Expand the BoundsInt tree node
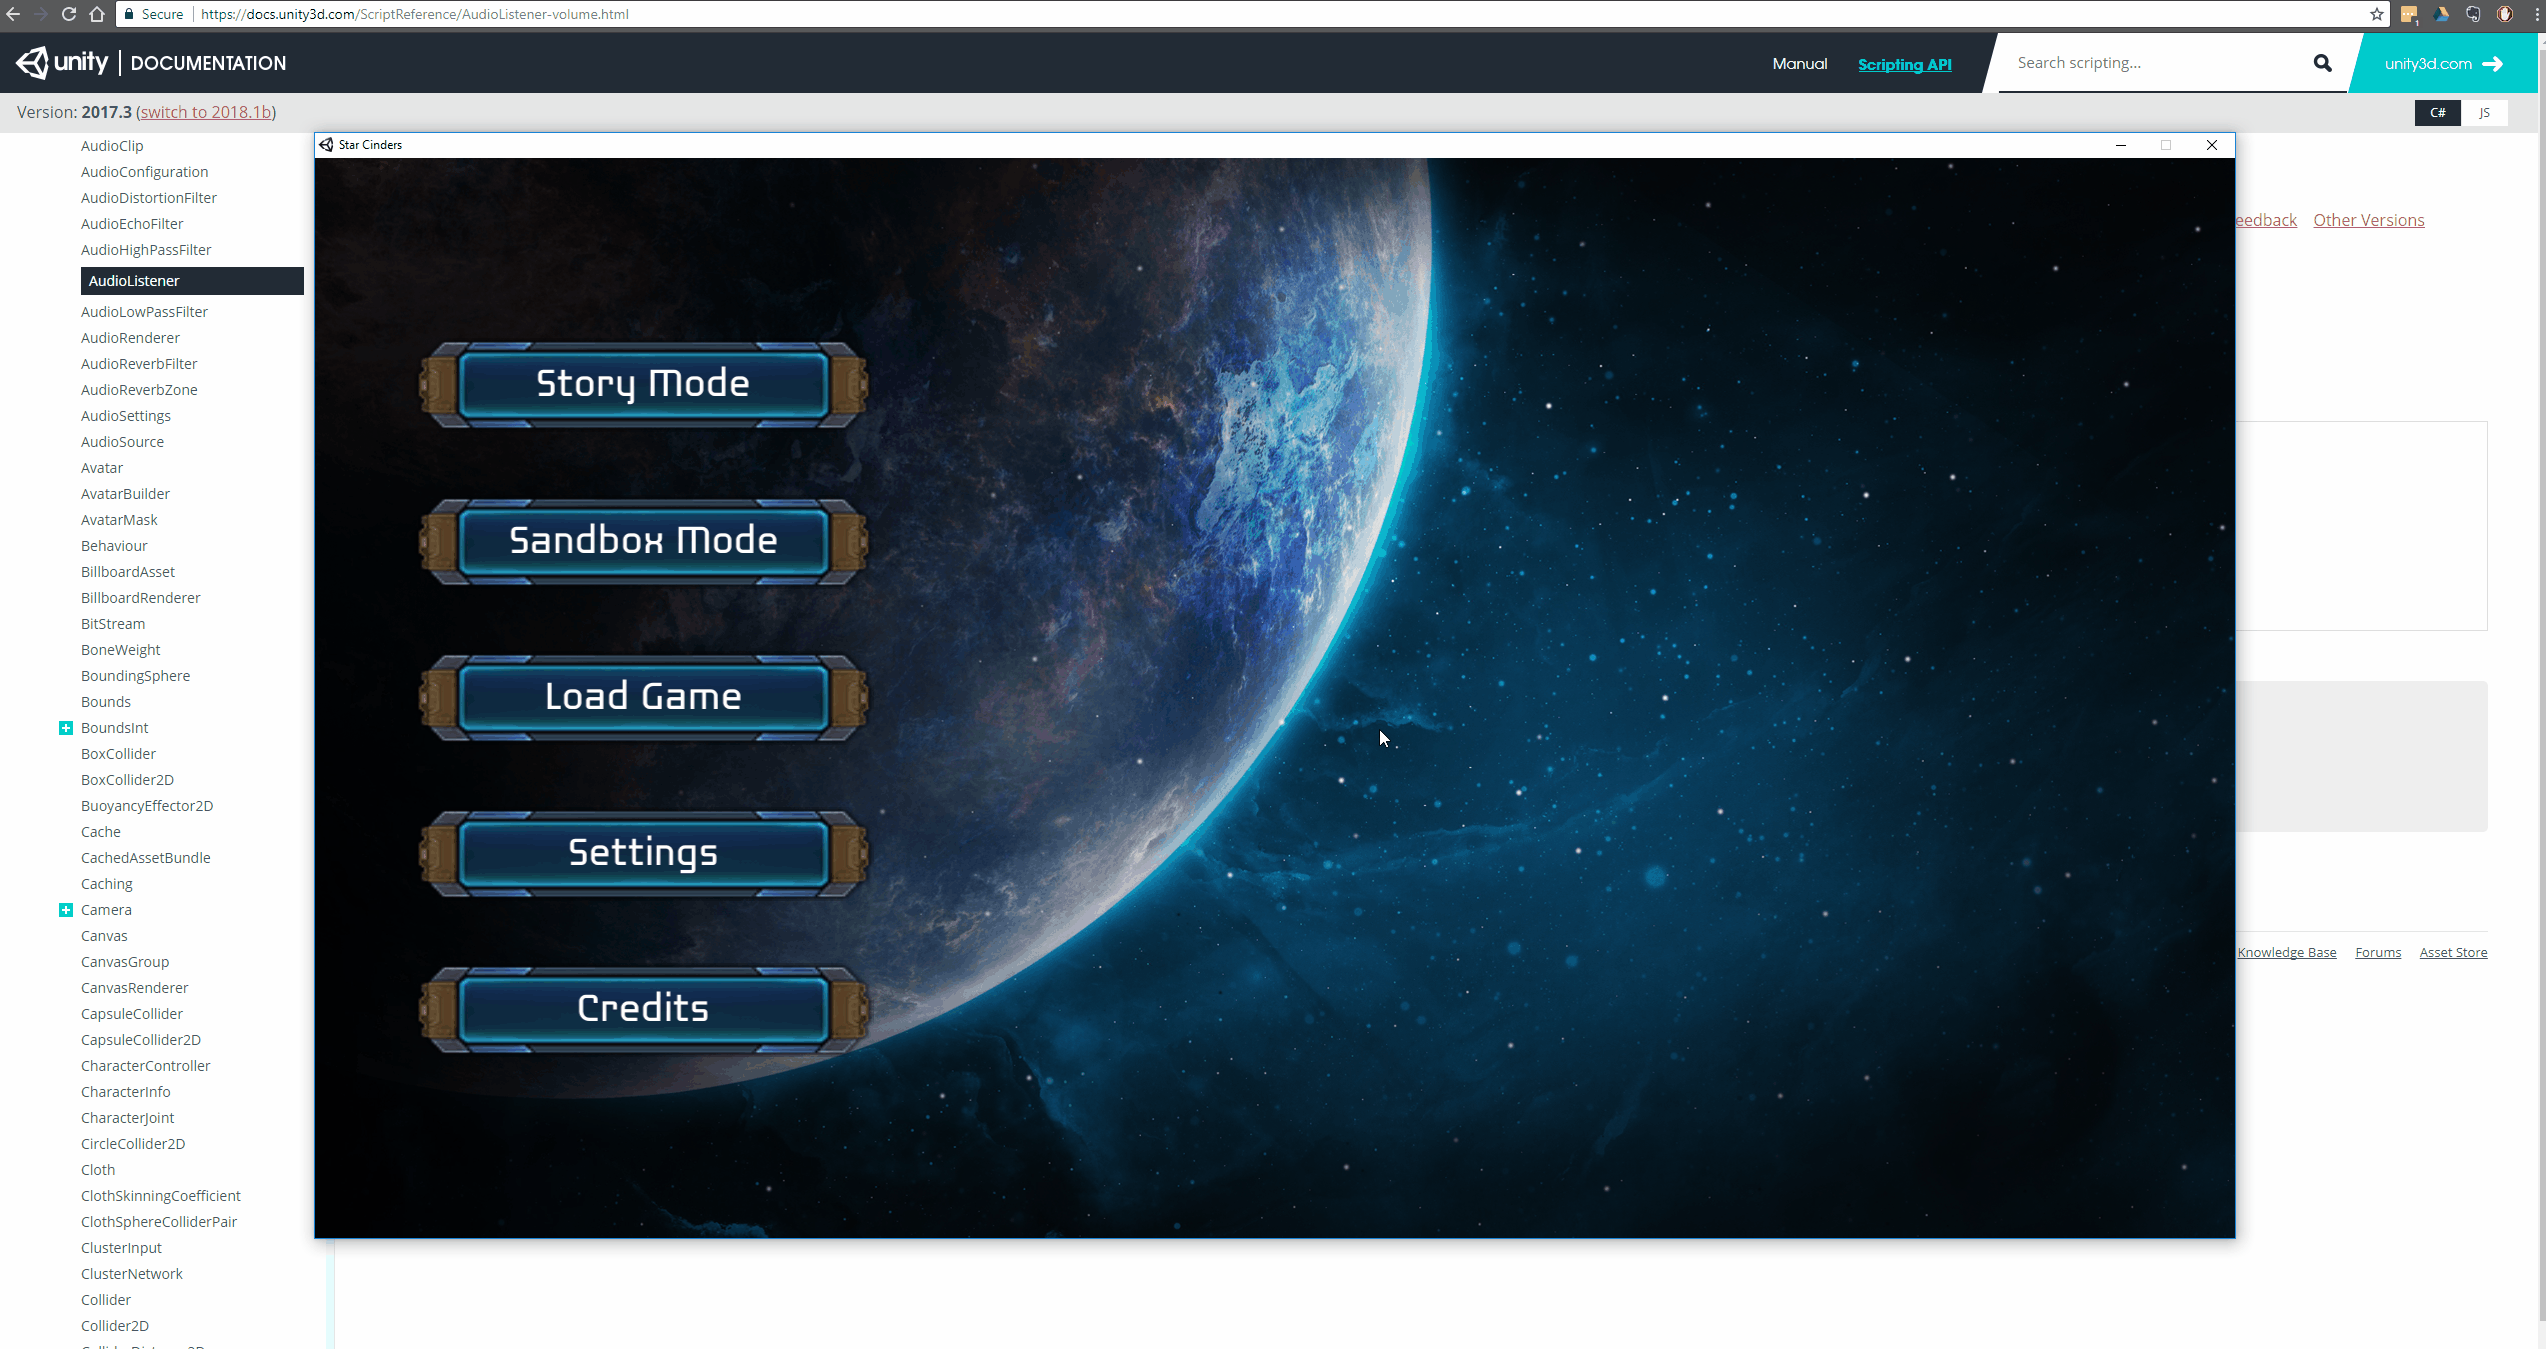The height and width of the screenshot is (1349, 2546). (66, 728)
